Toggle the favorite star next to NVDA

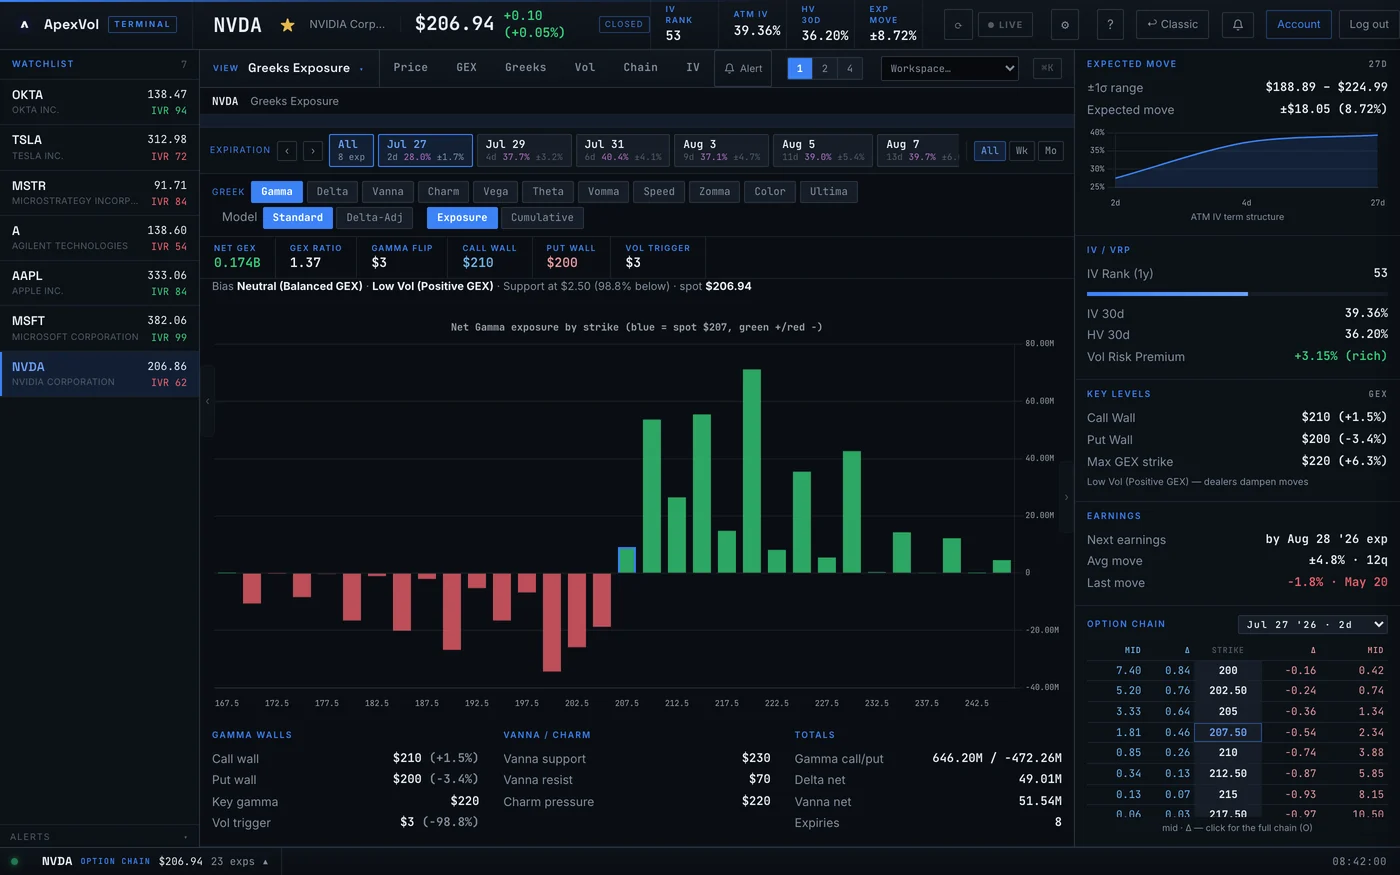coord(287,25)
